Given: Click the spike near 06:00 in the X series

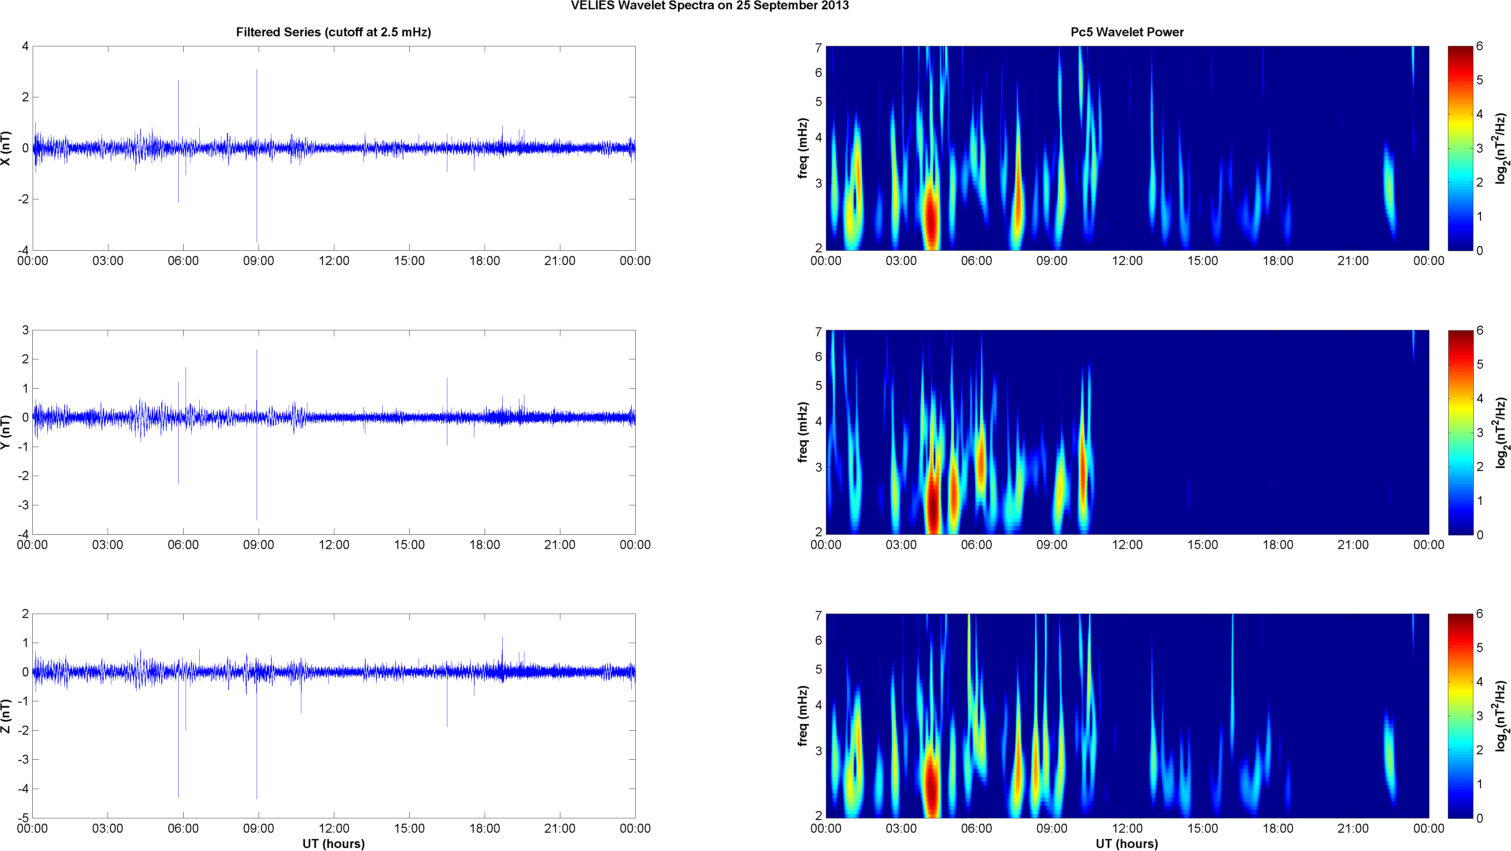Looking at the screenshot, I should pyautogui.click(x=179, y=141).
